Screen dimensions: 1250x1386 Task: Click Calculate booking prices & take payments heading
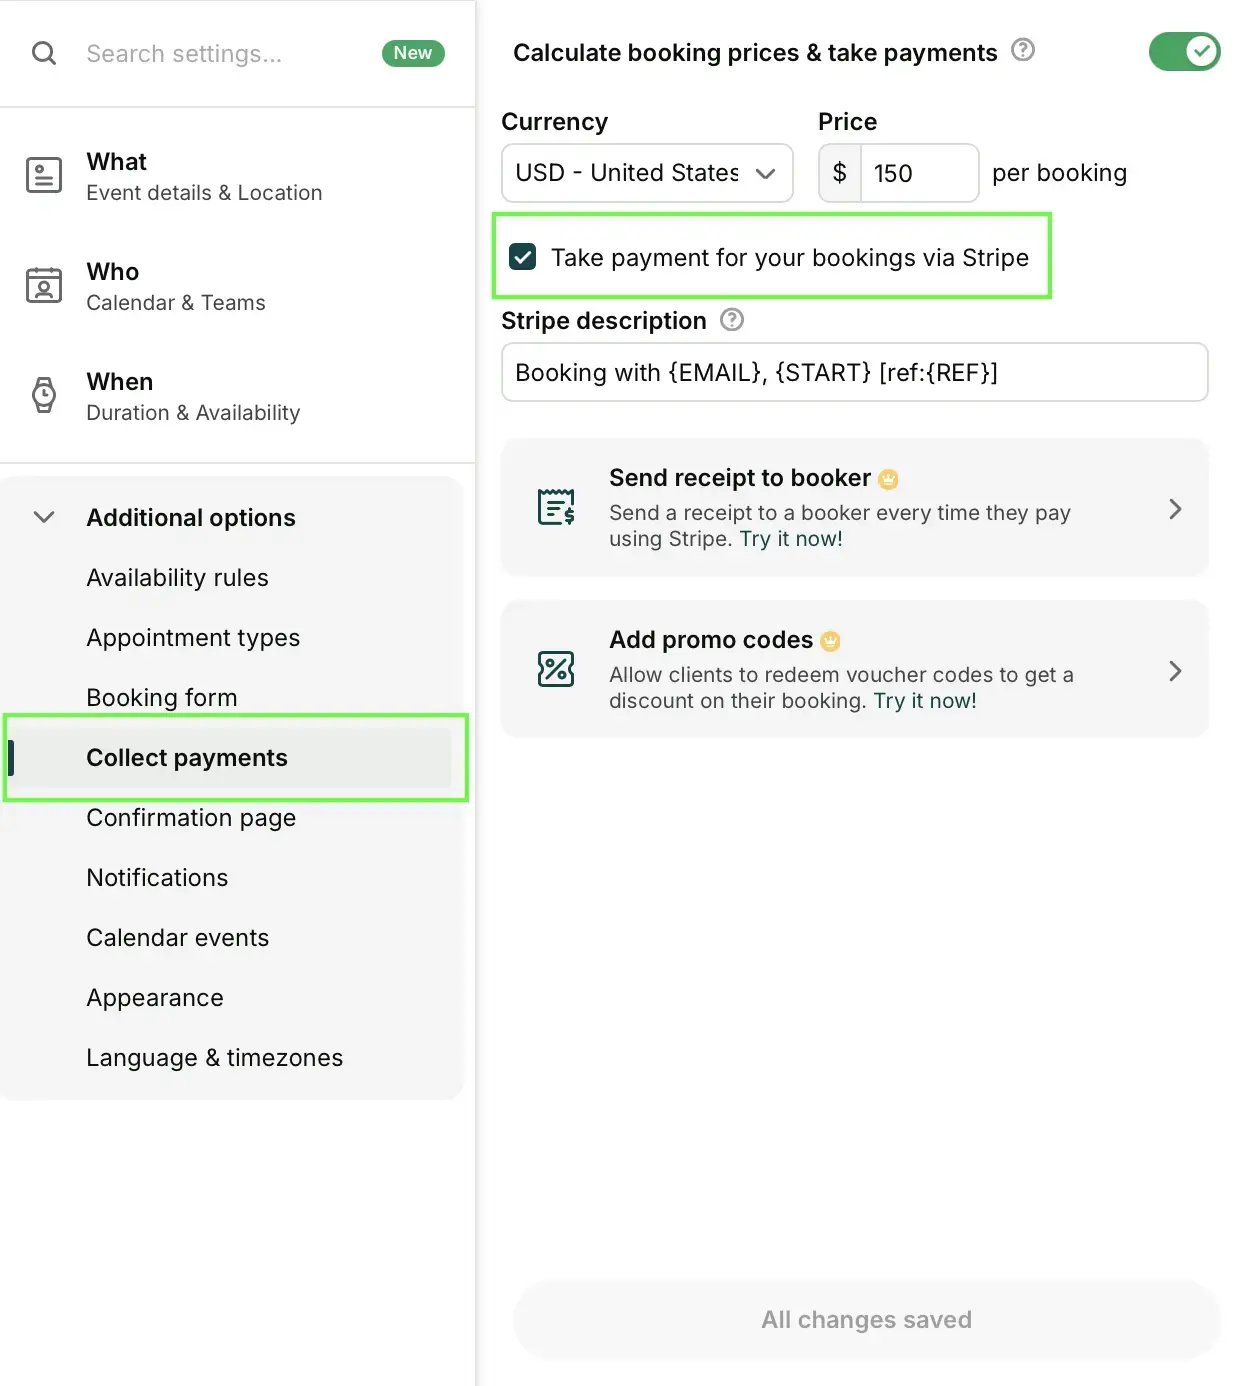pos(755,53)
